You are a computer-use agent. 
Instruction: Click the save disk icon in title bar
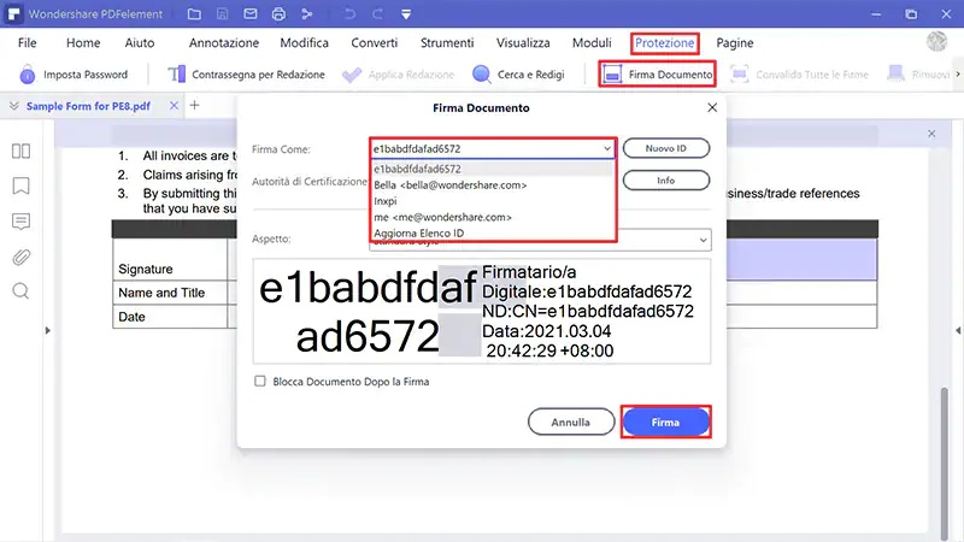point(223,14)
